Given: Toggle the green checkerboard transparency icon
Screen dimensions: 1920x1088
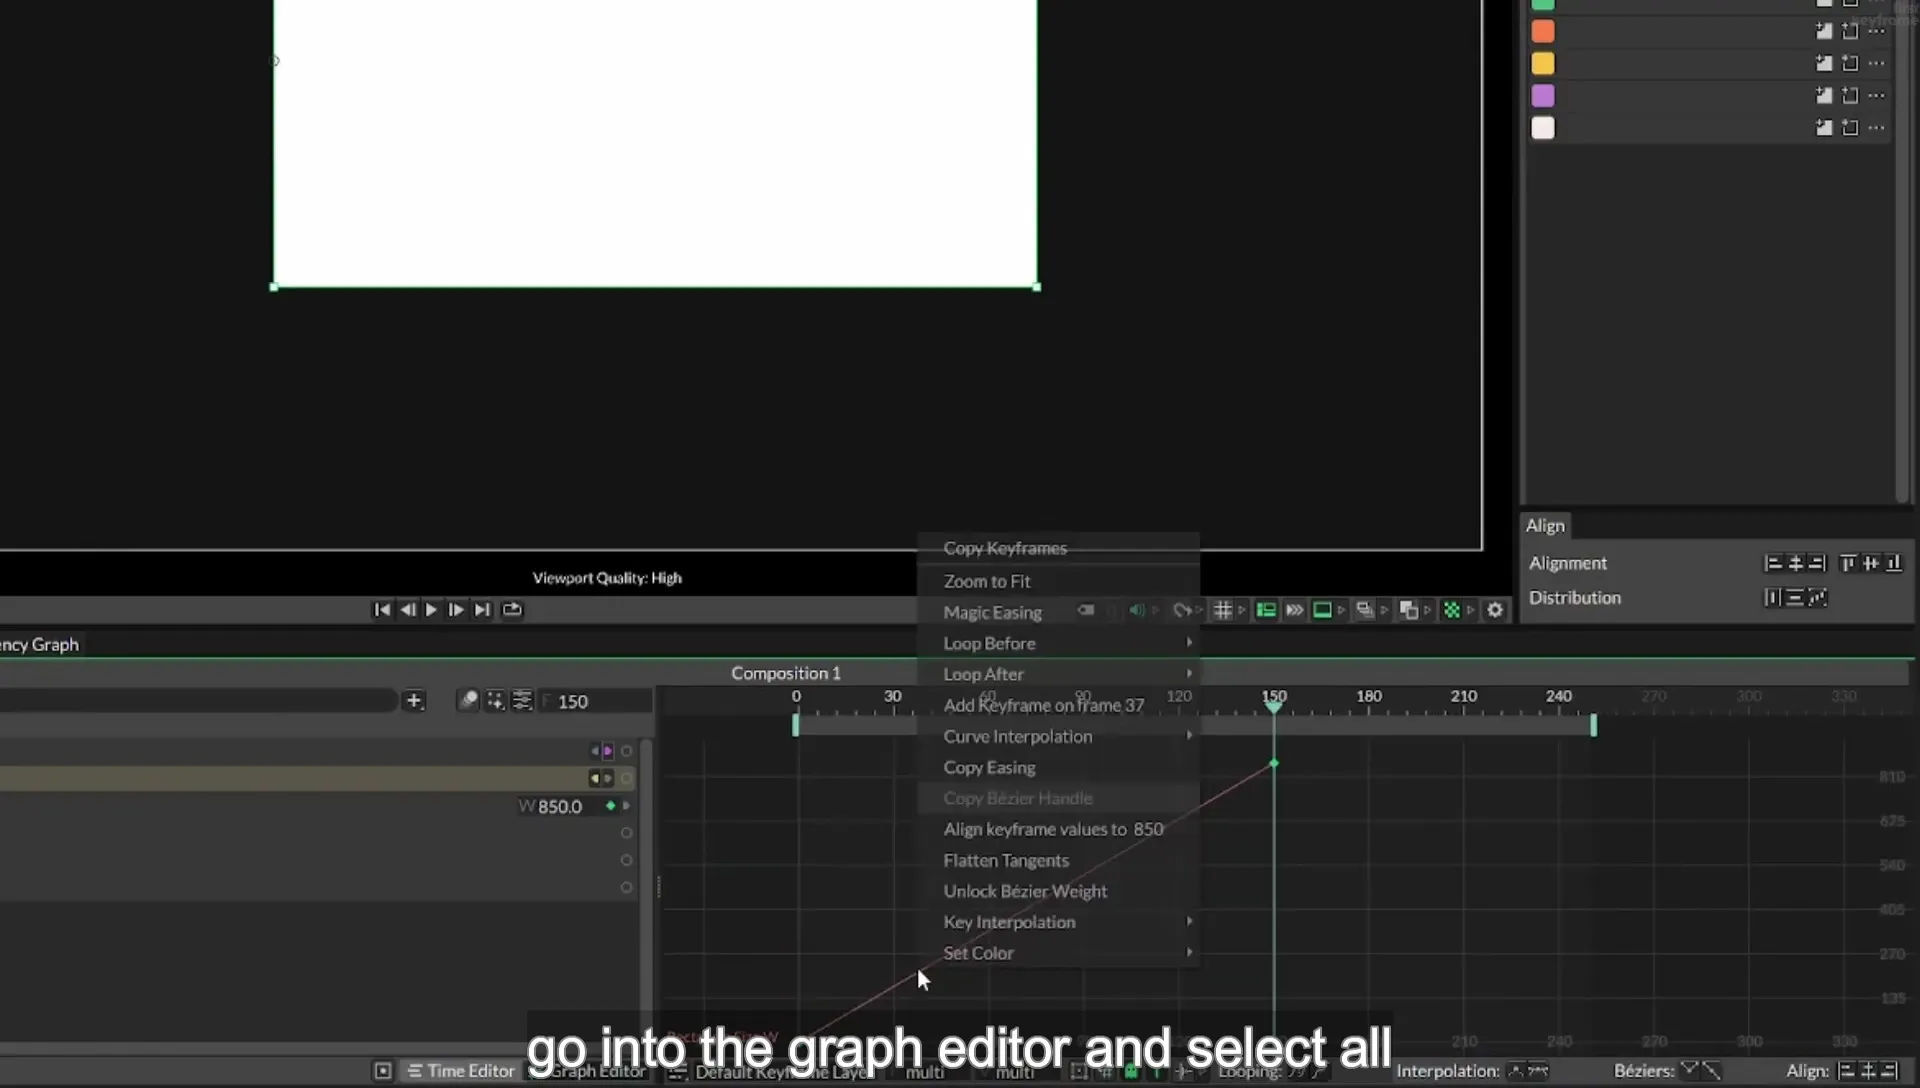Looking at the screenshot, I should 1452,610.
